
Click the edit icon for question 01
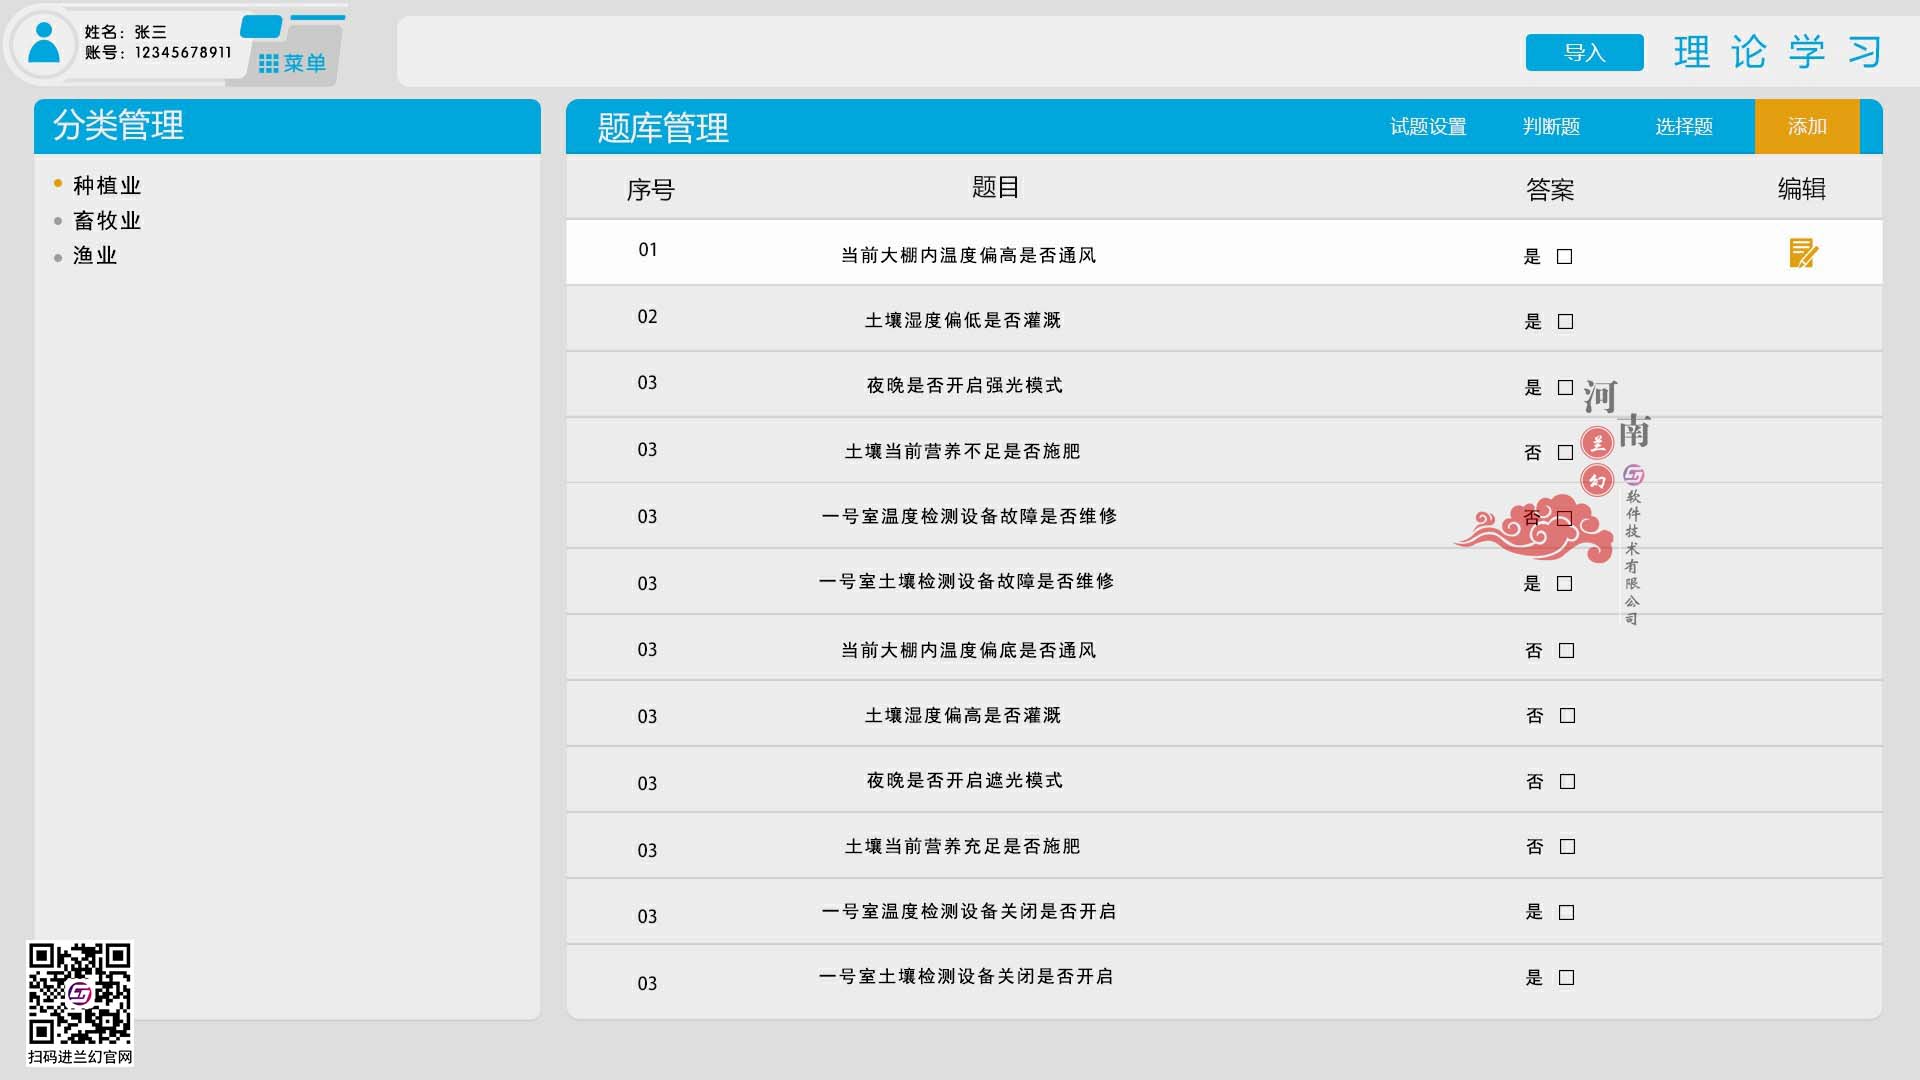point(1801,253)
